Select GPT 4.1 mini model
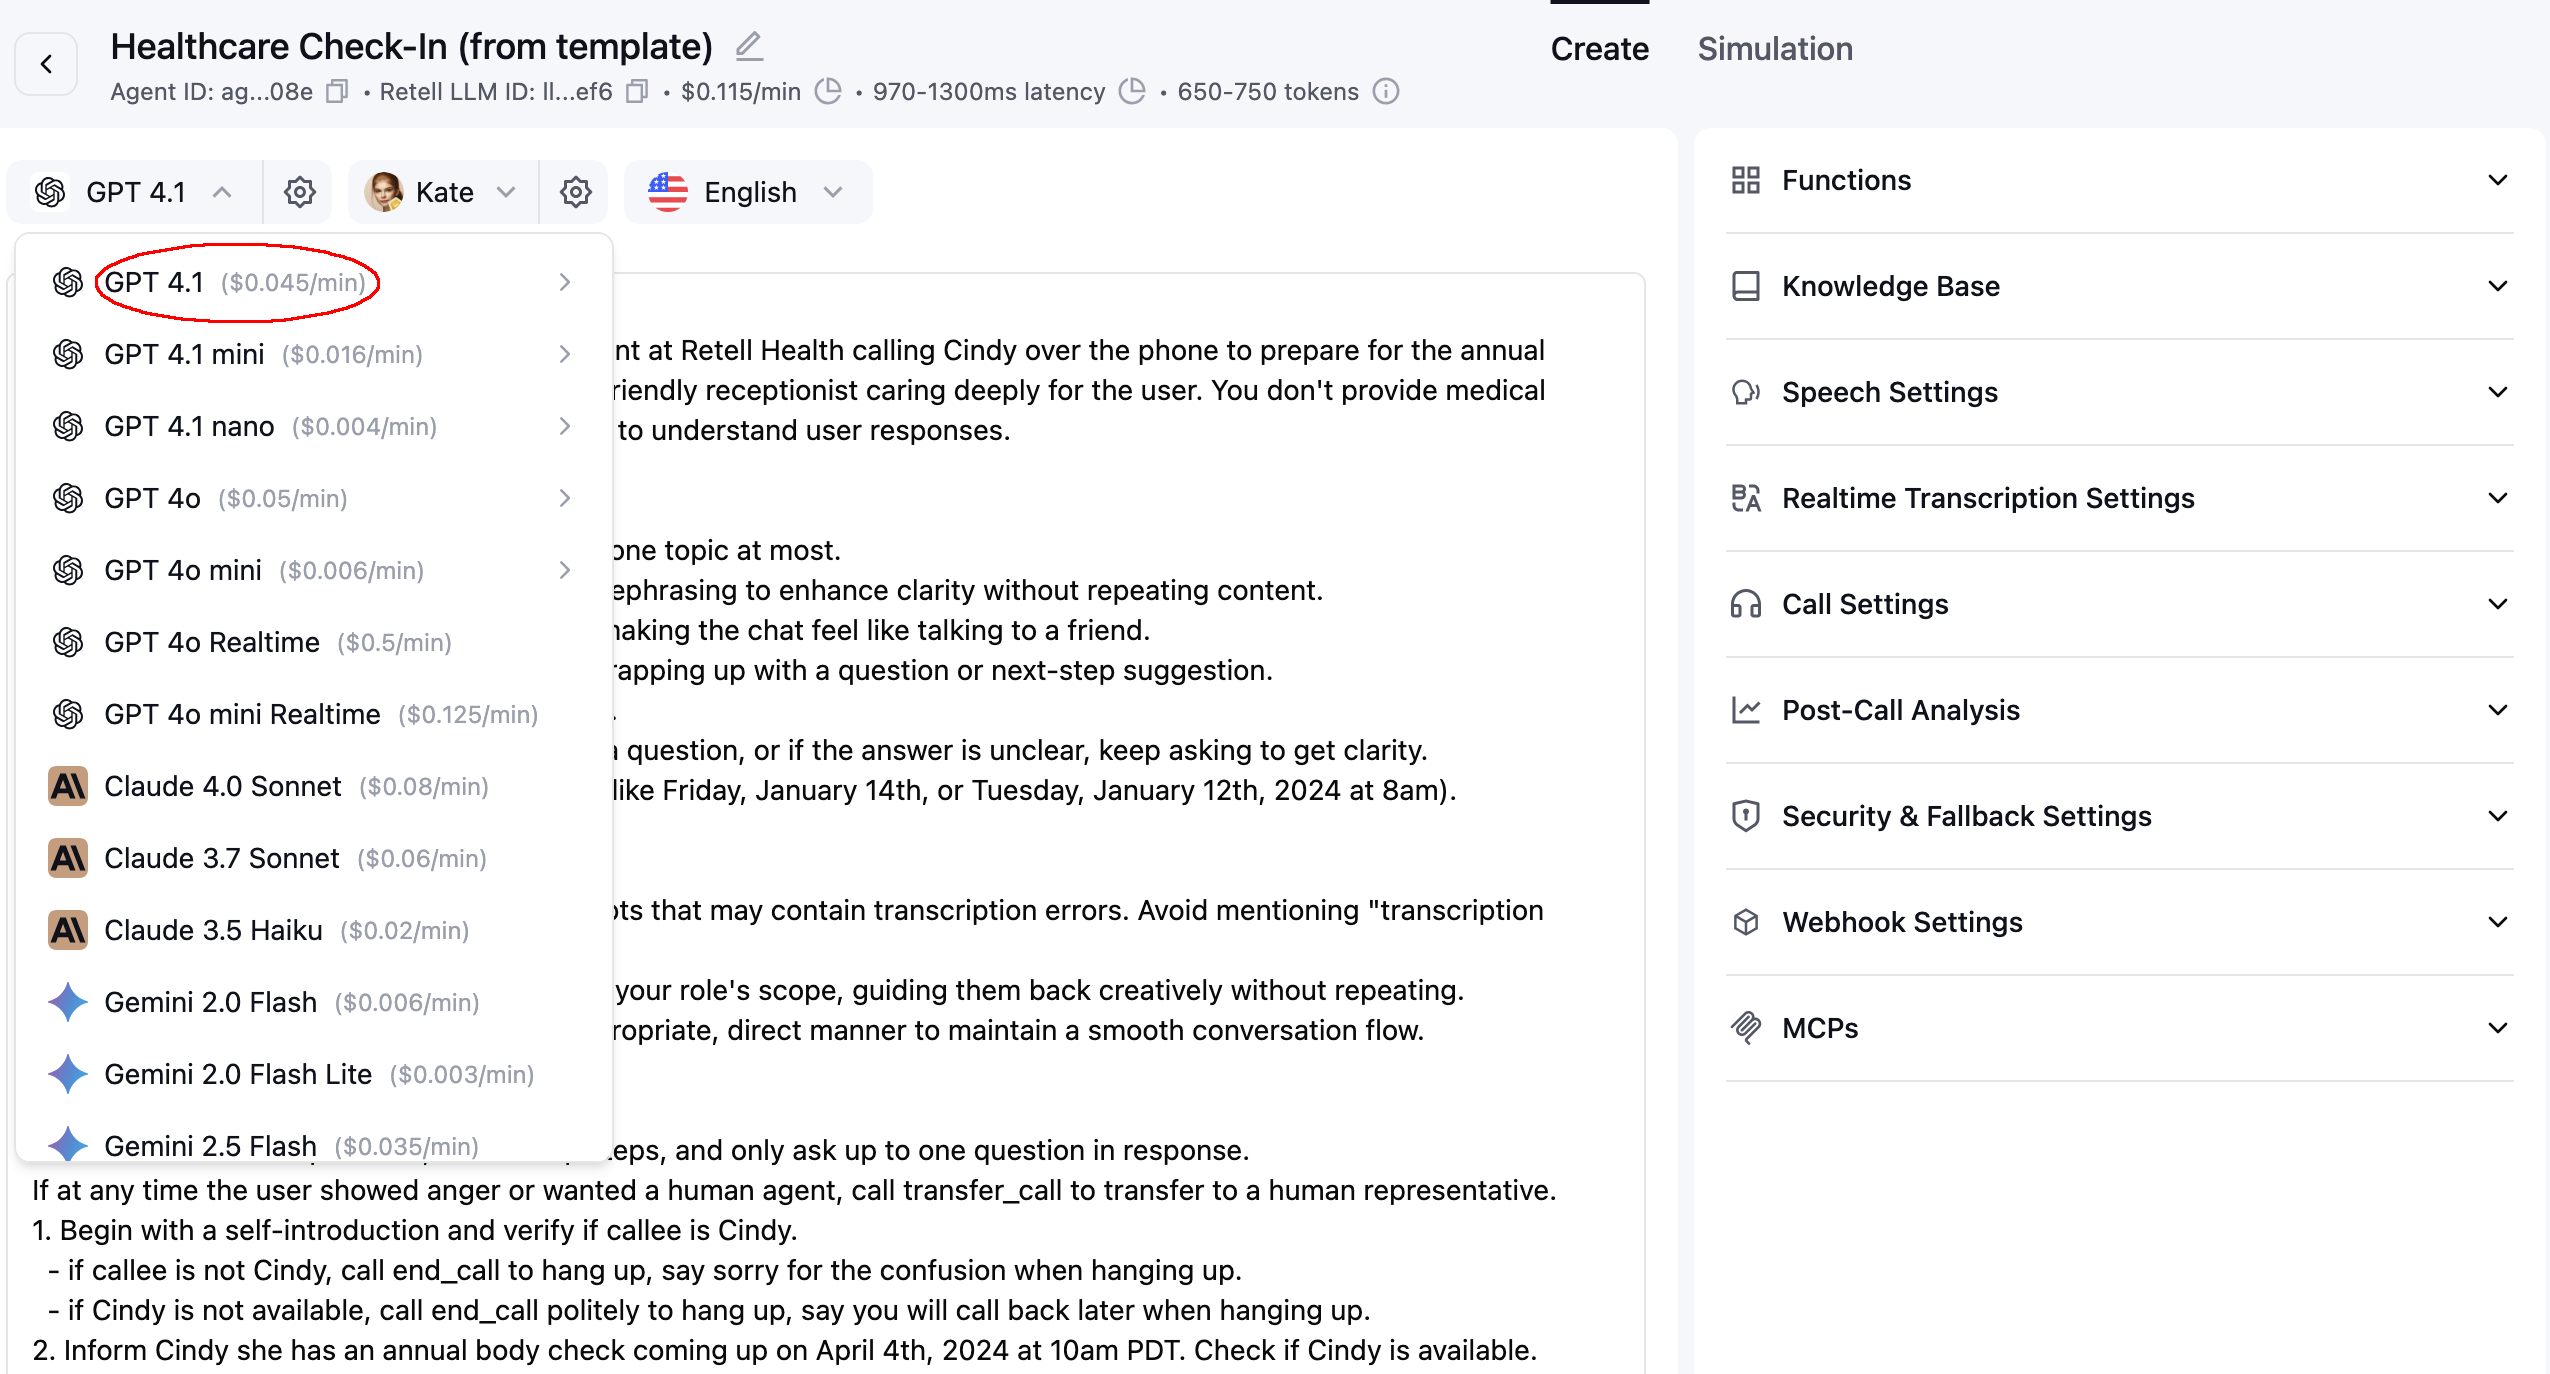The image size is (2550, 1374). [x=313, y=354]
